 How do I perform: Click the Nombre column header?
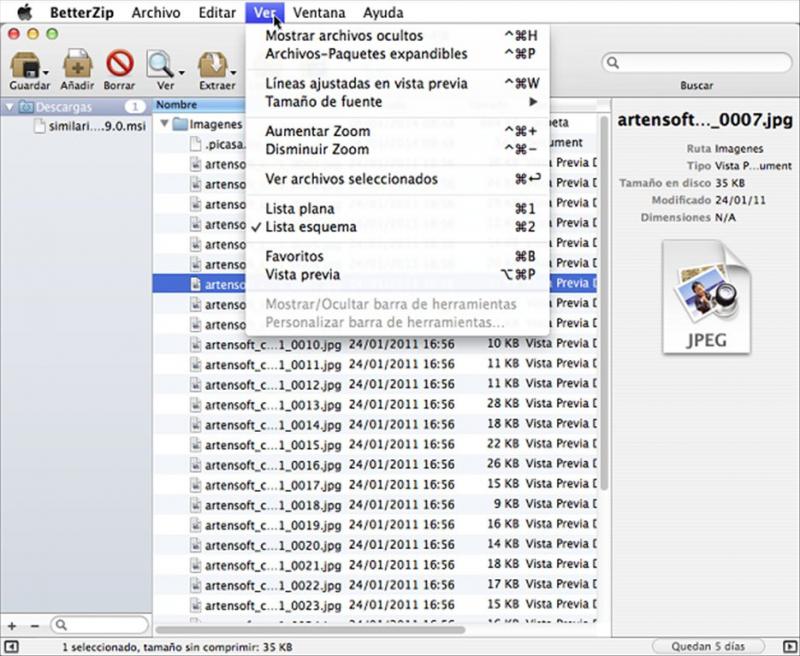199,105
